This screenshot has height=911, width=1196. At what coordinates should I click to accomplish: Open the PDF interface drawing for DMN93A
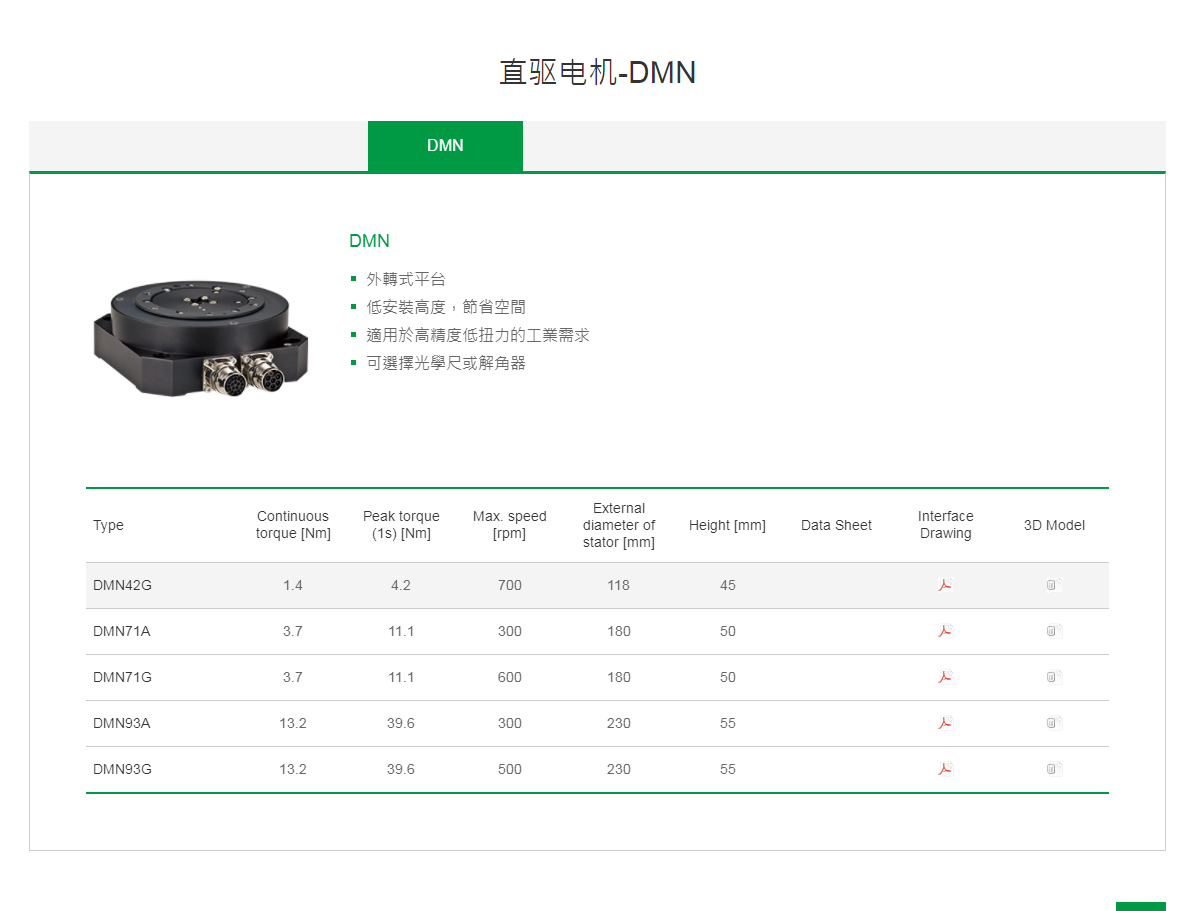(x=945, y=723)
